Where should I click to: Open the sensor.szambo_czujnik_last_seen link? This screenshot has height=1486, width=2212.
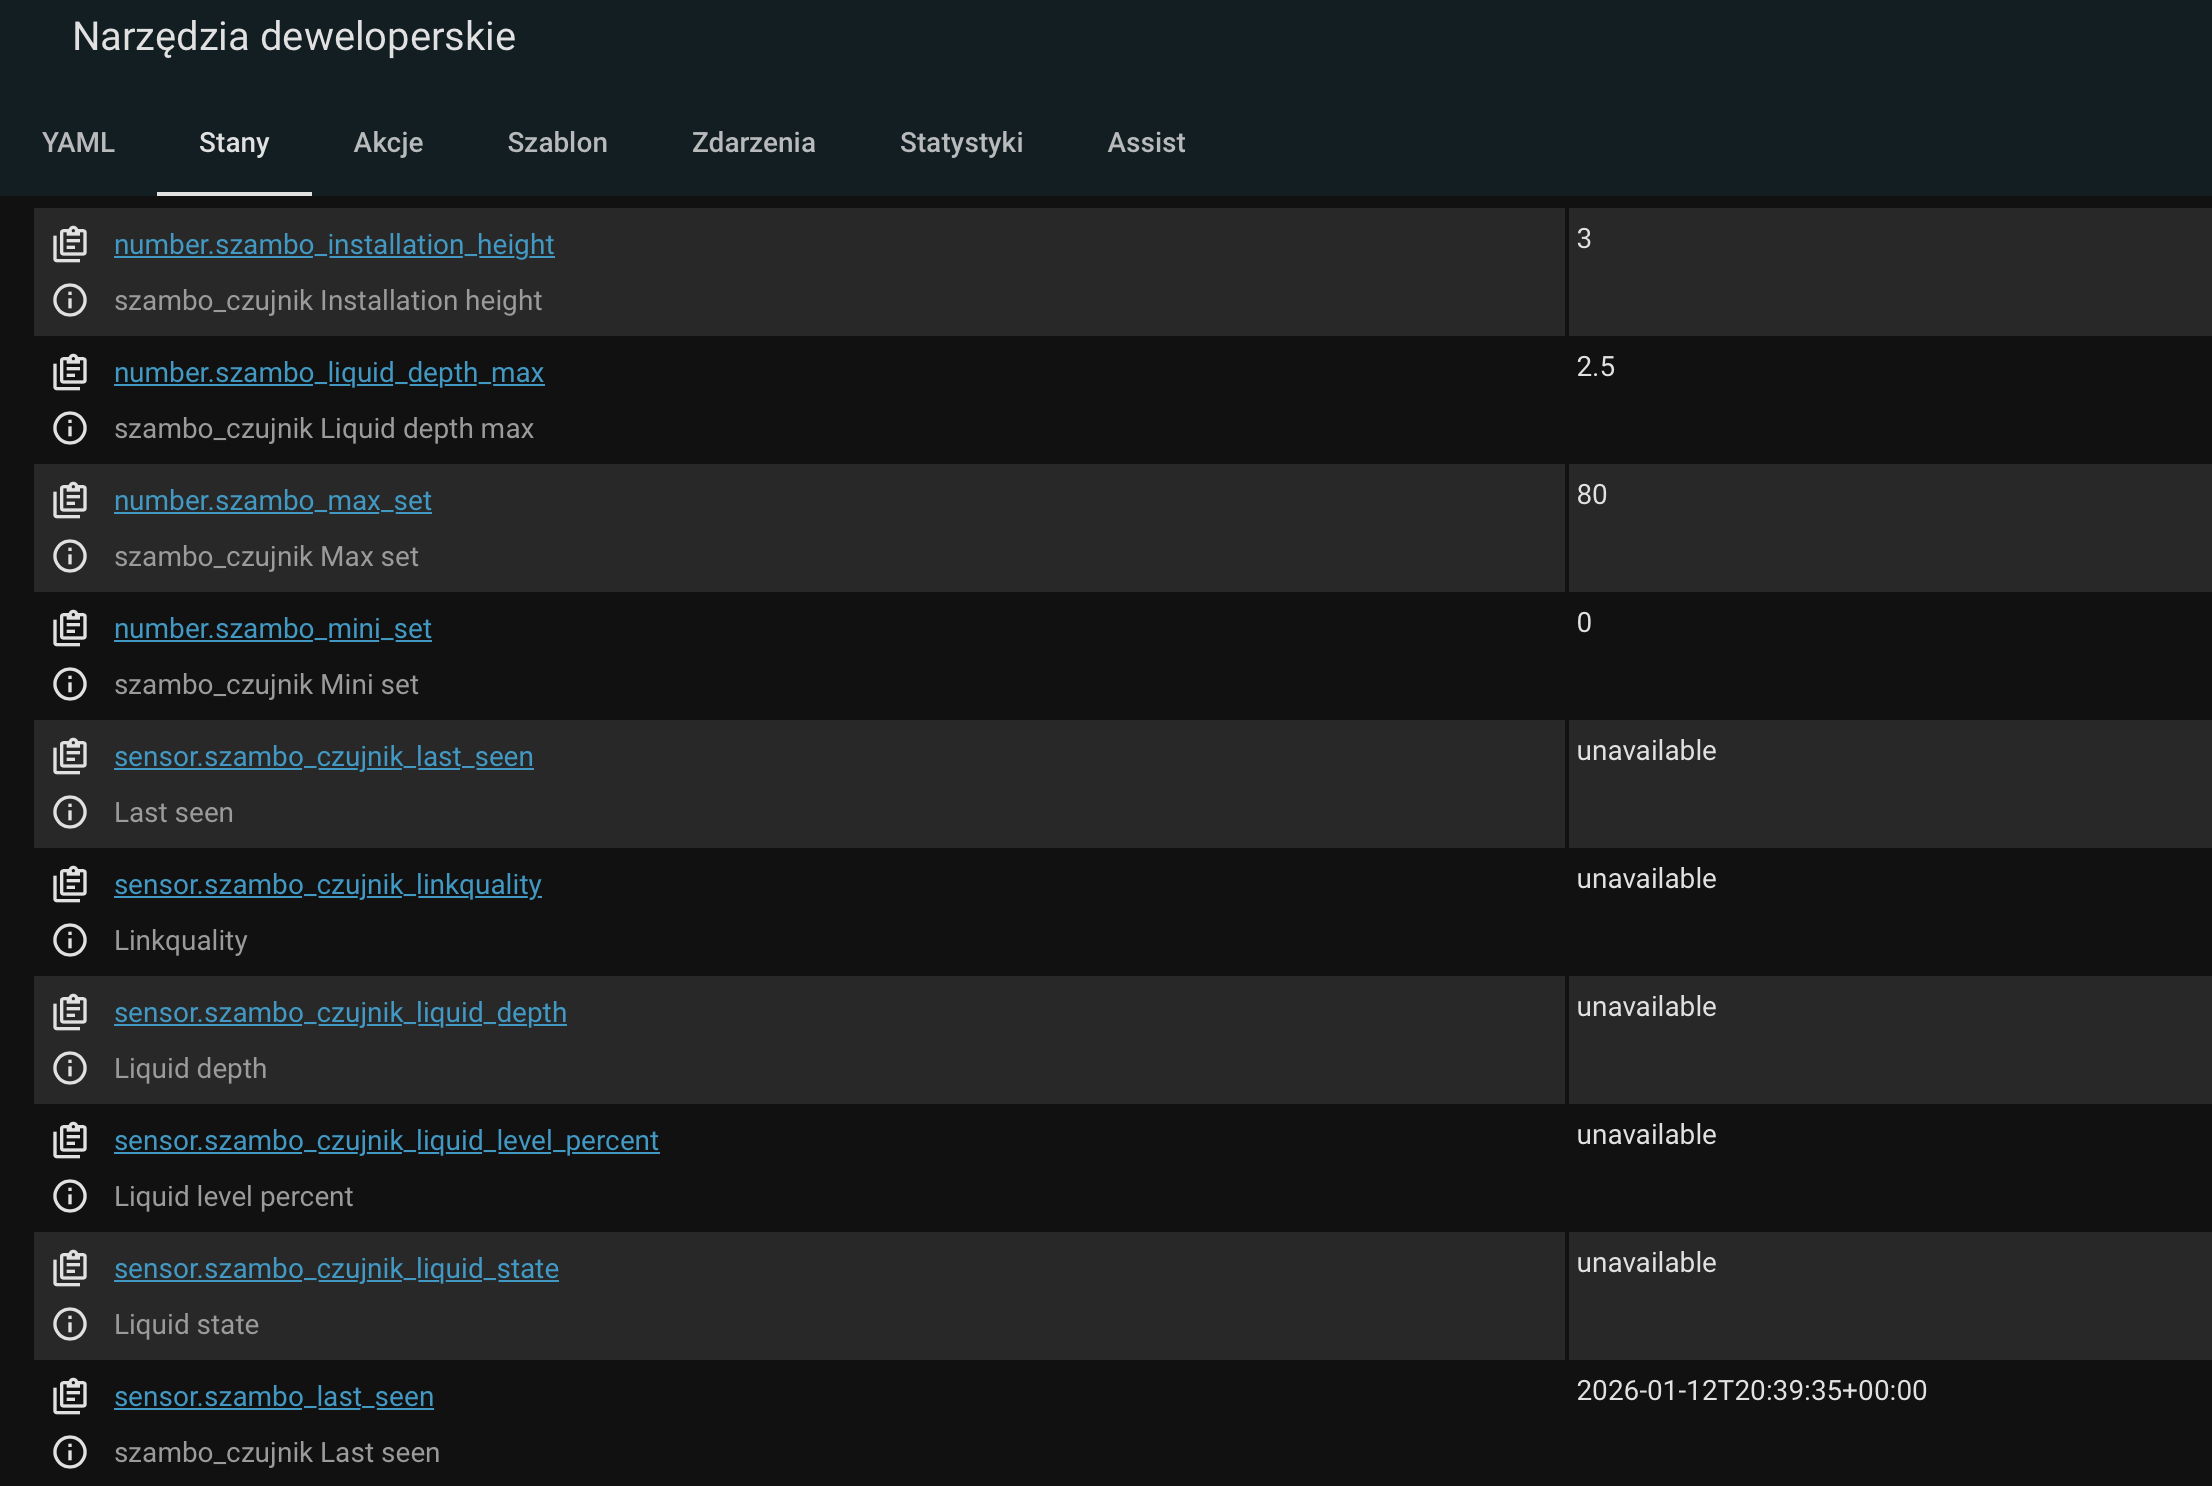click(x=323, y=756)
